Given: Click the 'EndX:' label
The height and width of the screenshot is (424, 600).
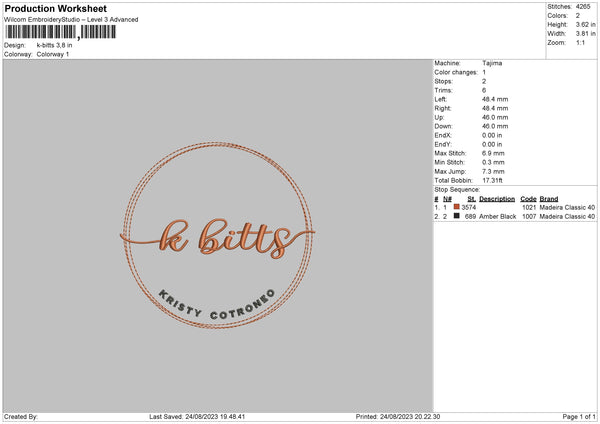Looking at the screenshot, I should [x=443, y=135].
